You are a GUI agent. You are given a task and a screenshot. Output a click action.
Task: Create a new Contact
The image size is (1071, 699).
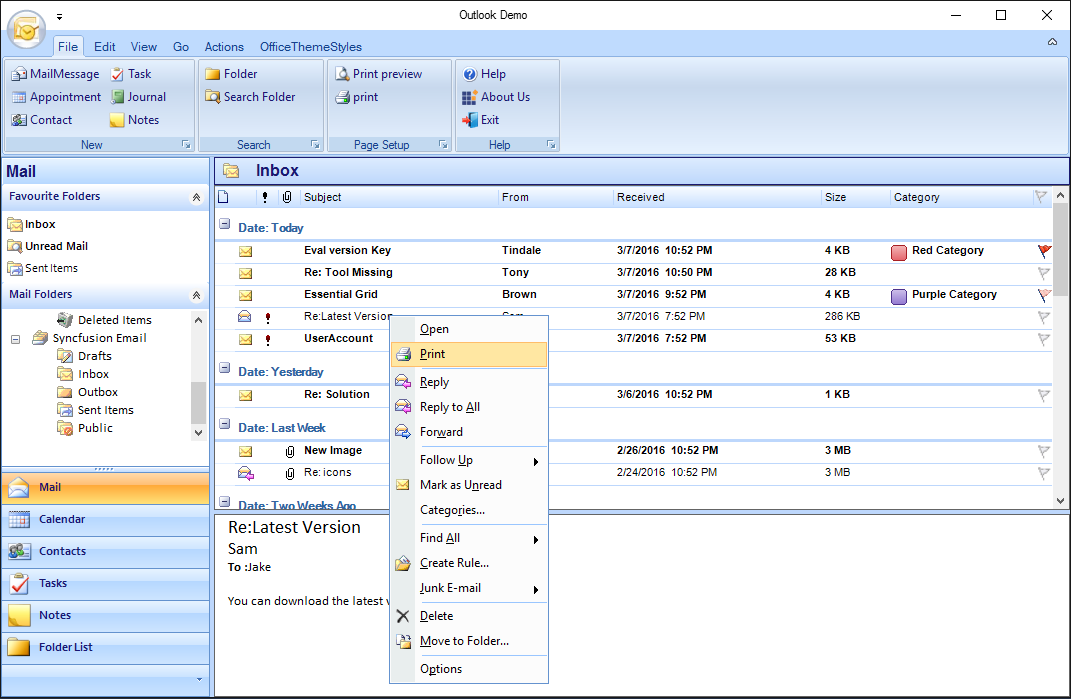tap(42, 120)
